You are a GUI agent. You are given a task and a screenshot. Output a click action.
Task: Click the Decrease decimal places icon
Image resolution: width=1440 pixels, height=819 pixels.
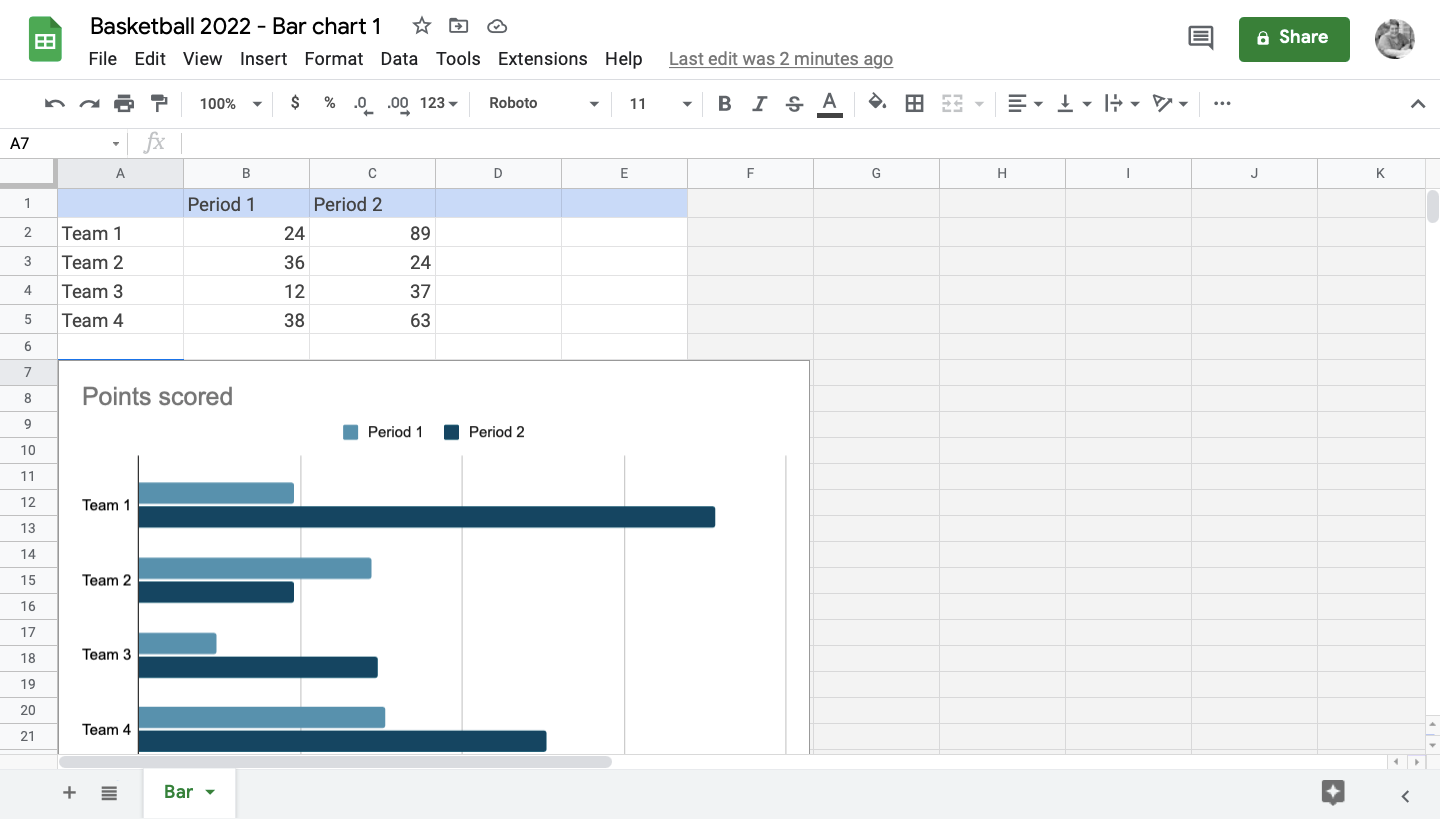[361, 103]
